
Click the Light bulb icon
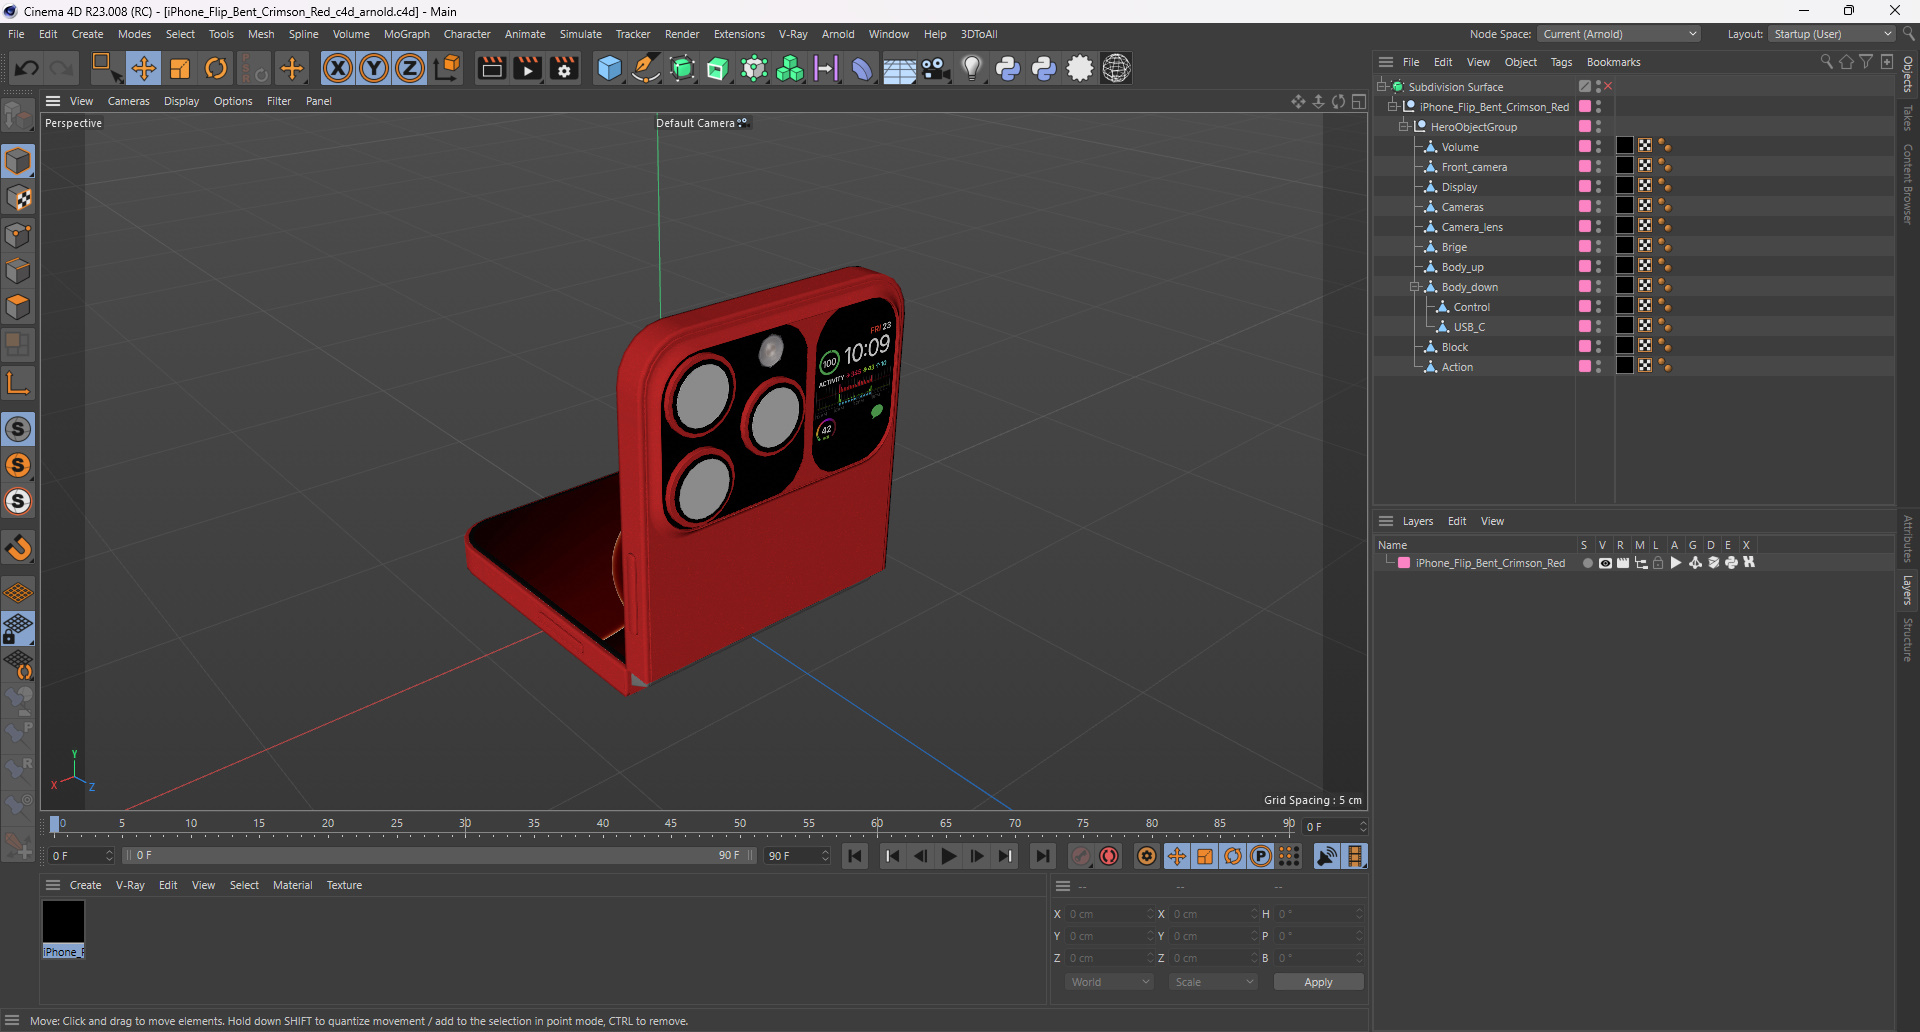(971, 68)
